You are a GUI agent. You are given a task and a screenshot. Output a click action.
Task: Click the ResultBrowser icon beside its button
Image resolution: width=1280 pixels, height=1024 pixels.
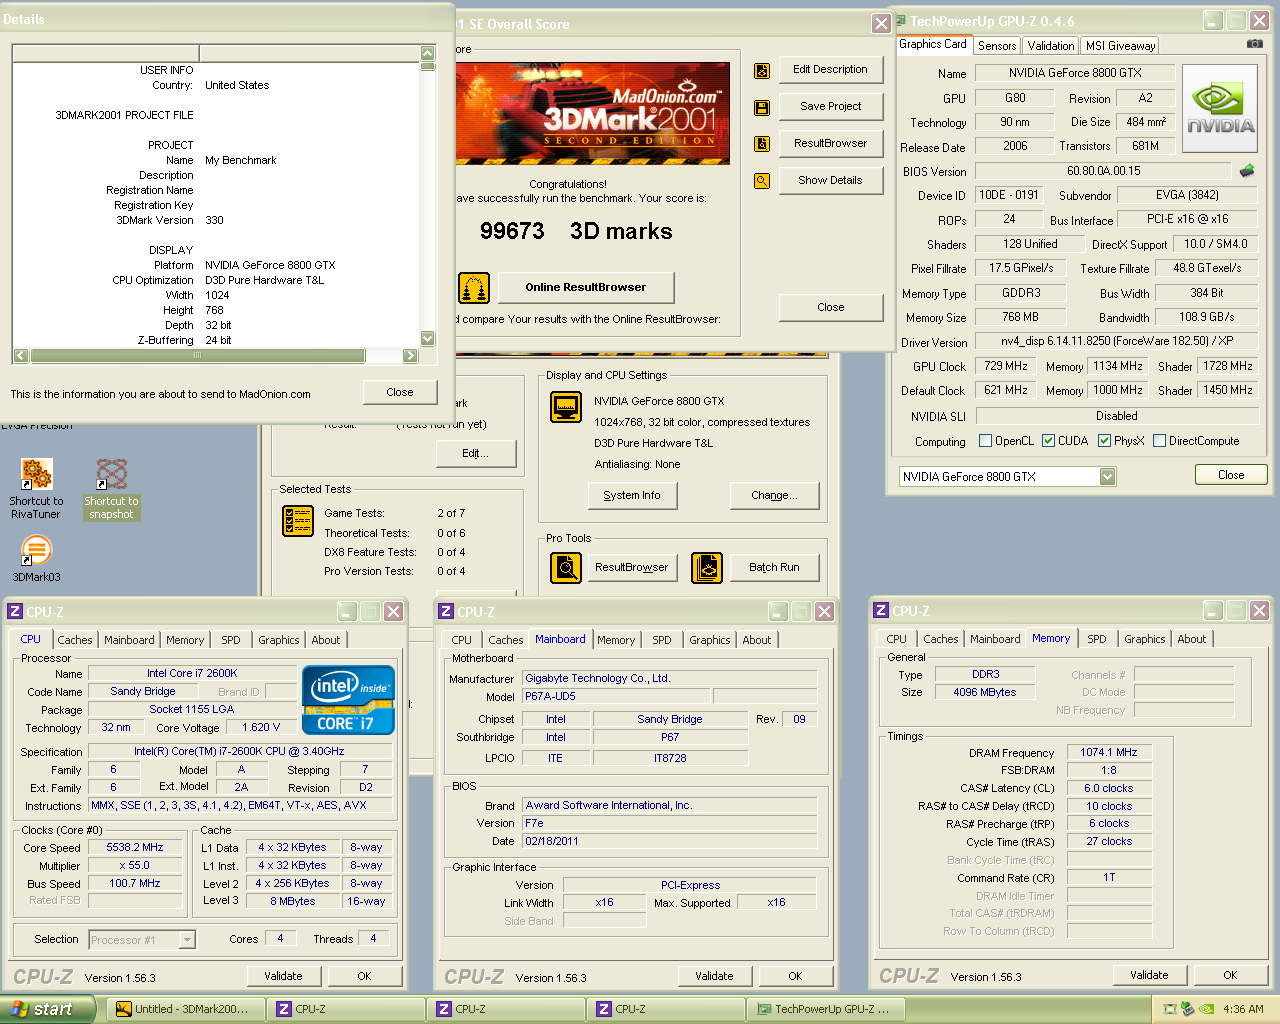coord(762,144)
